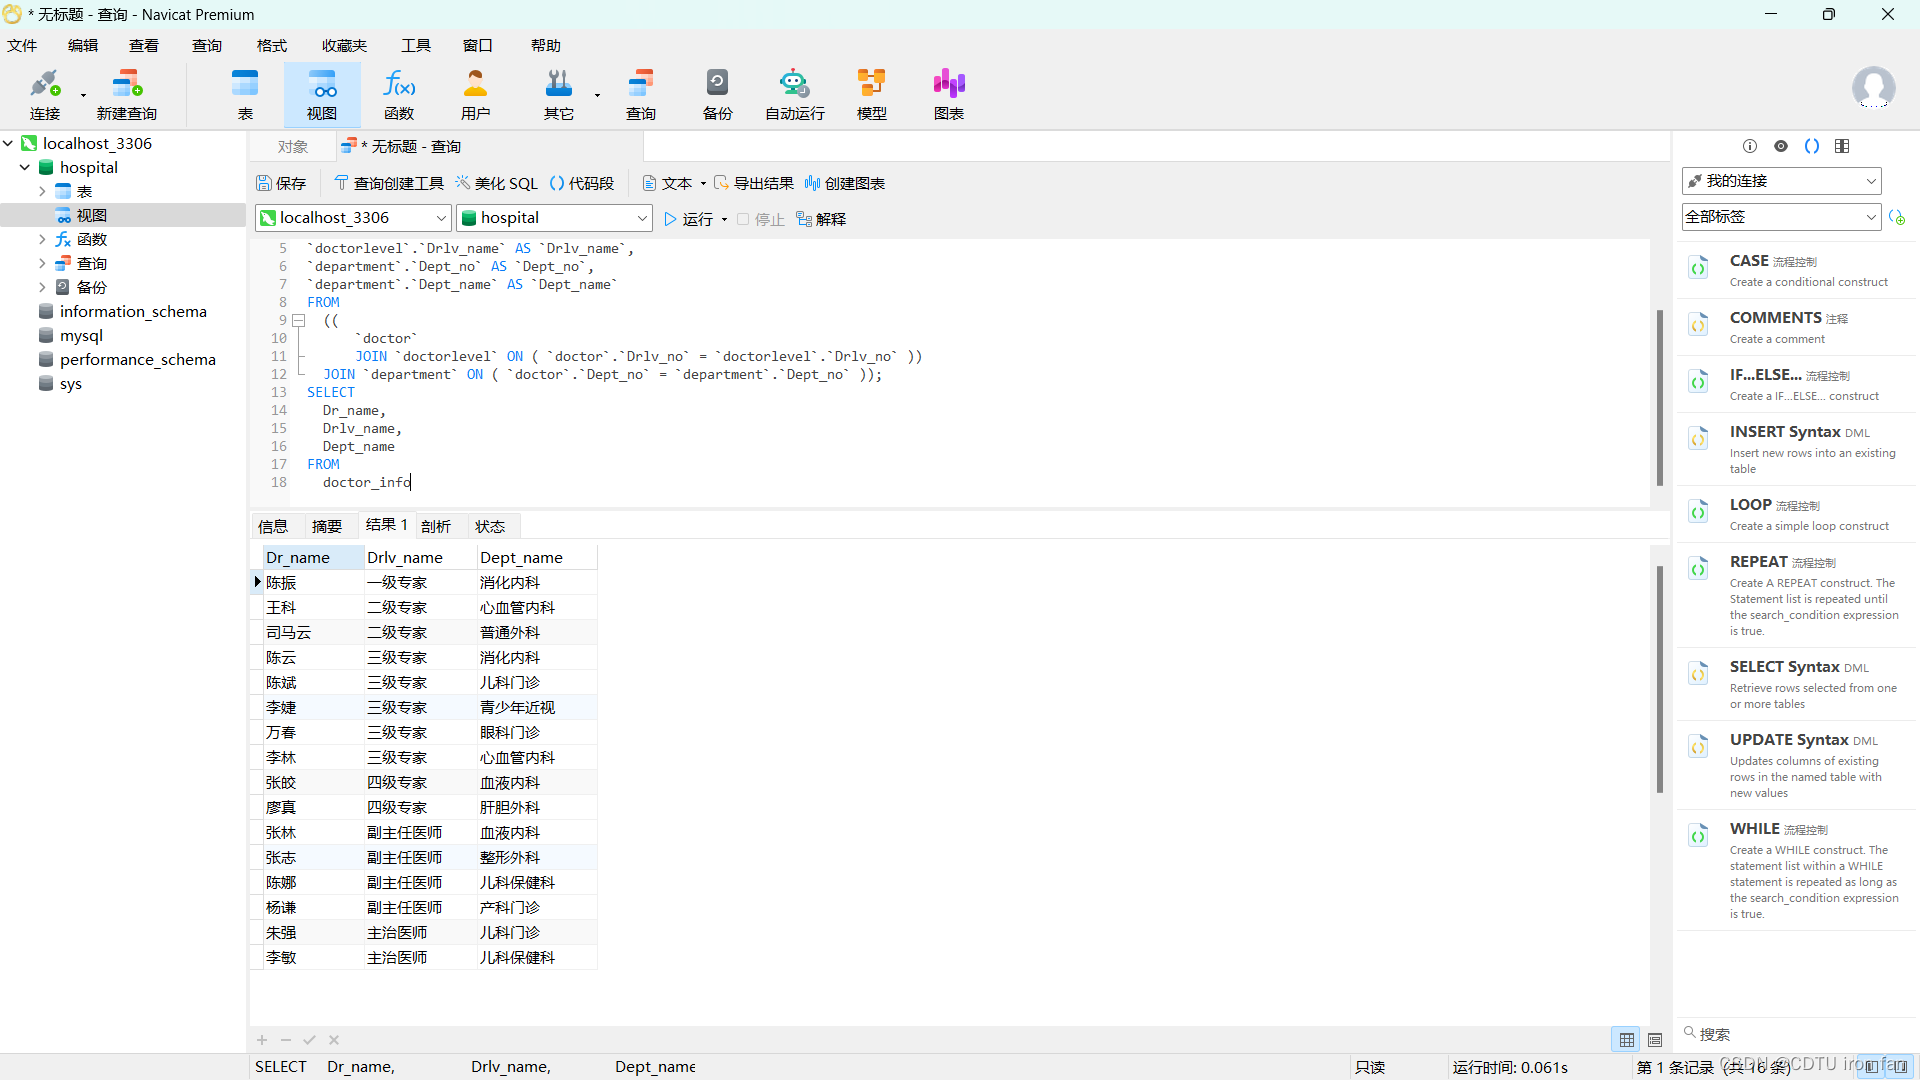
Task: Open the User (用户) toolbar icon
Action: (476, 95)
